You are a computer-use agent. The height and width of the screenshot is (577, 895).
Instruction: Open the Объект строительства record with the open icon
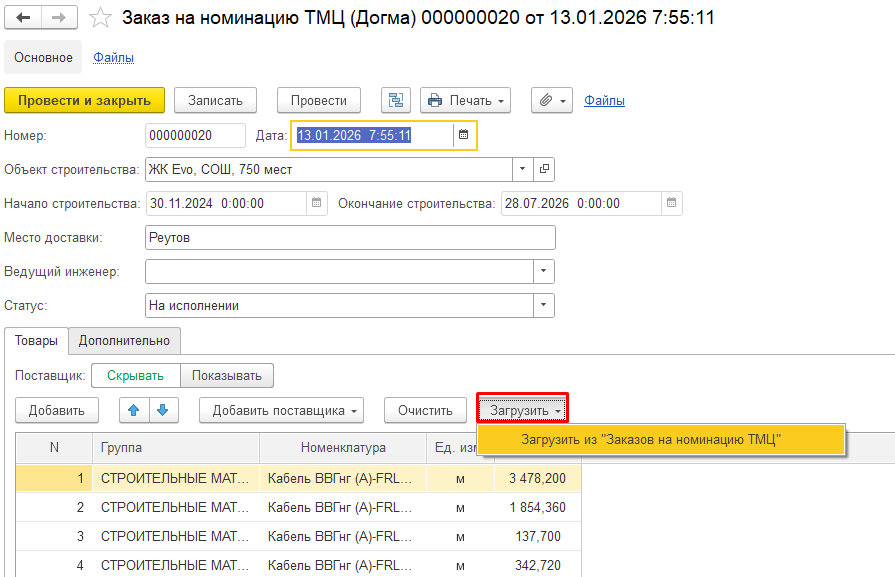(544, 169)
